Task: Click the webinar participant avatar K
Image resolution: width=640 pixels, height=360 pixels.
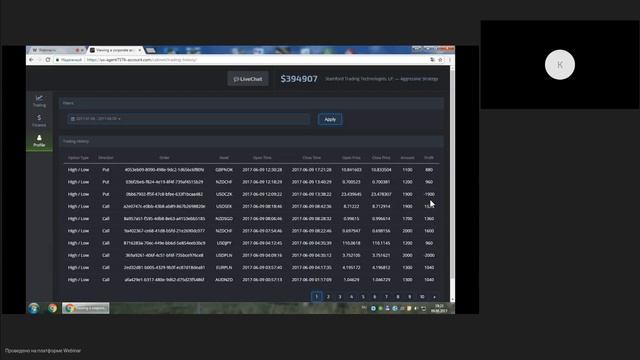Action: coord(560,64)
